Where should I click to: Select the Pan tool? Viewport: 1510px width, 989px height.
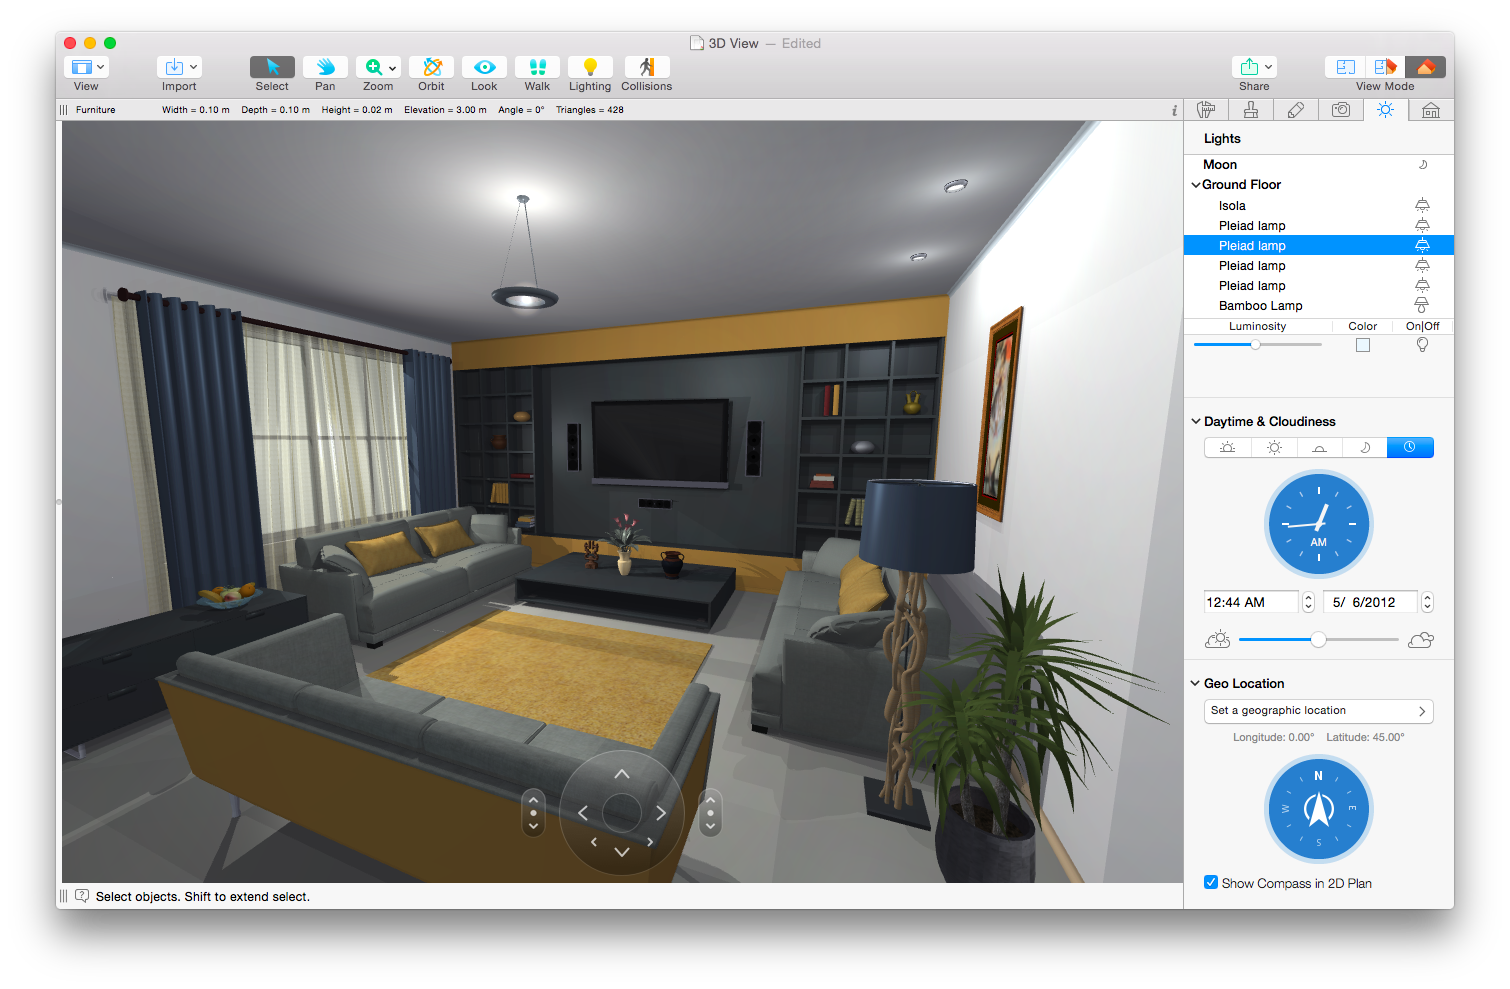click(325, 68)
